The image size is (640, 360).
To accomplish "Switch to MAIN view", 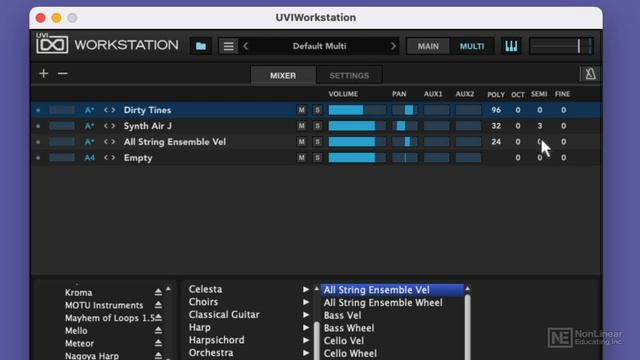I will (x=428, y=46).
